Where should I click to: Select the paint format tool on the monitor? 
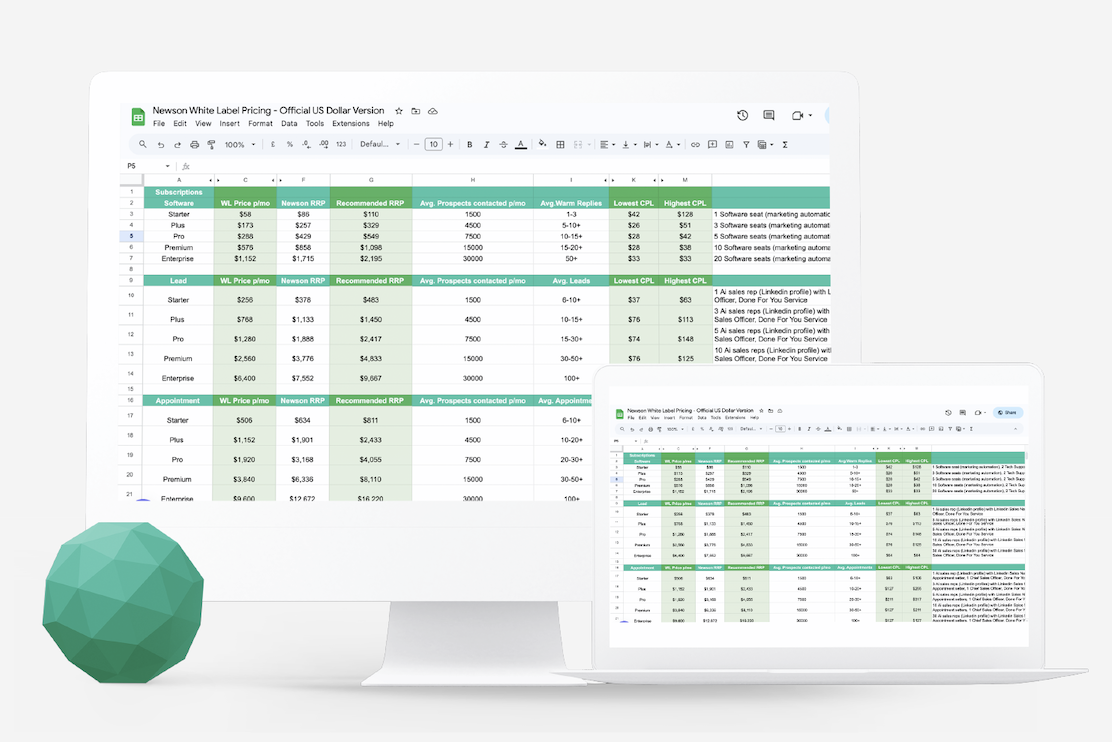[211, 145]
